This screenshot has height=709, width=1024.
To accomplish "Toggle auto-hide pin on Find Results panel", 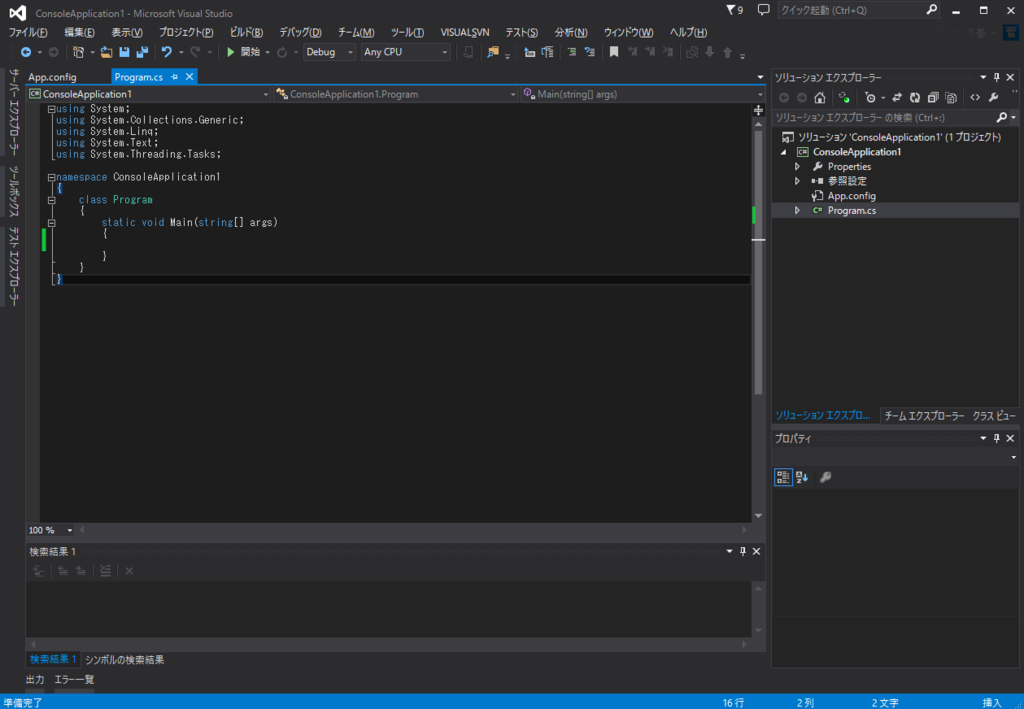I will 743,551.
